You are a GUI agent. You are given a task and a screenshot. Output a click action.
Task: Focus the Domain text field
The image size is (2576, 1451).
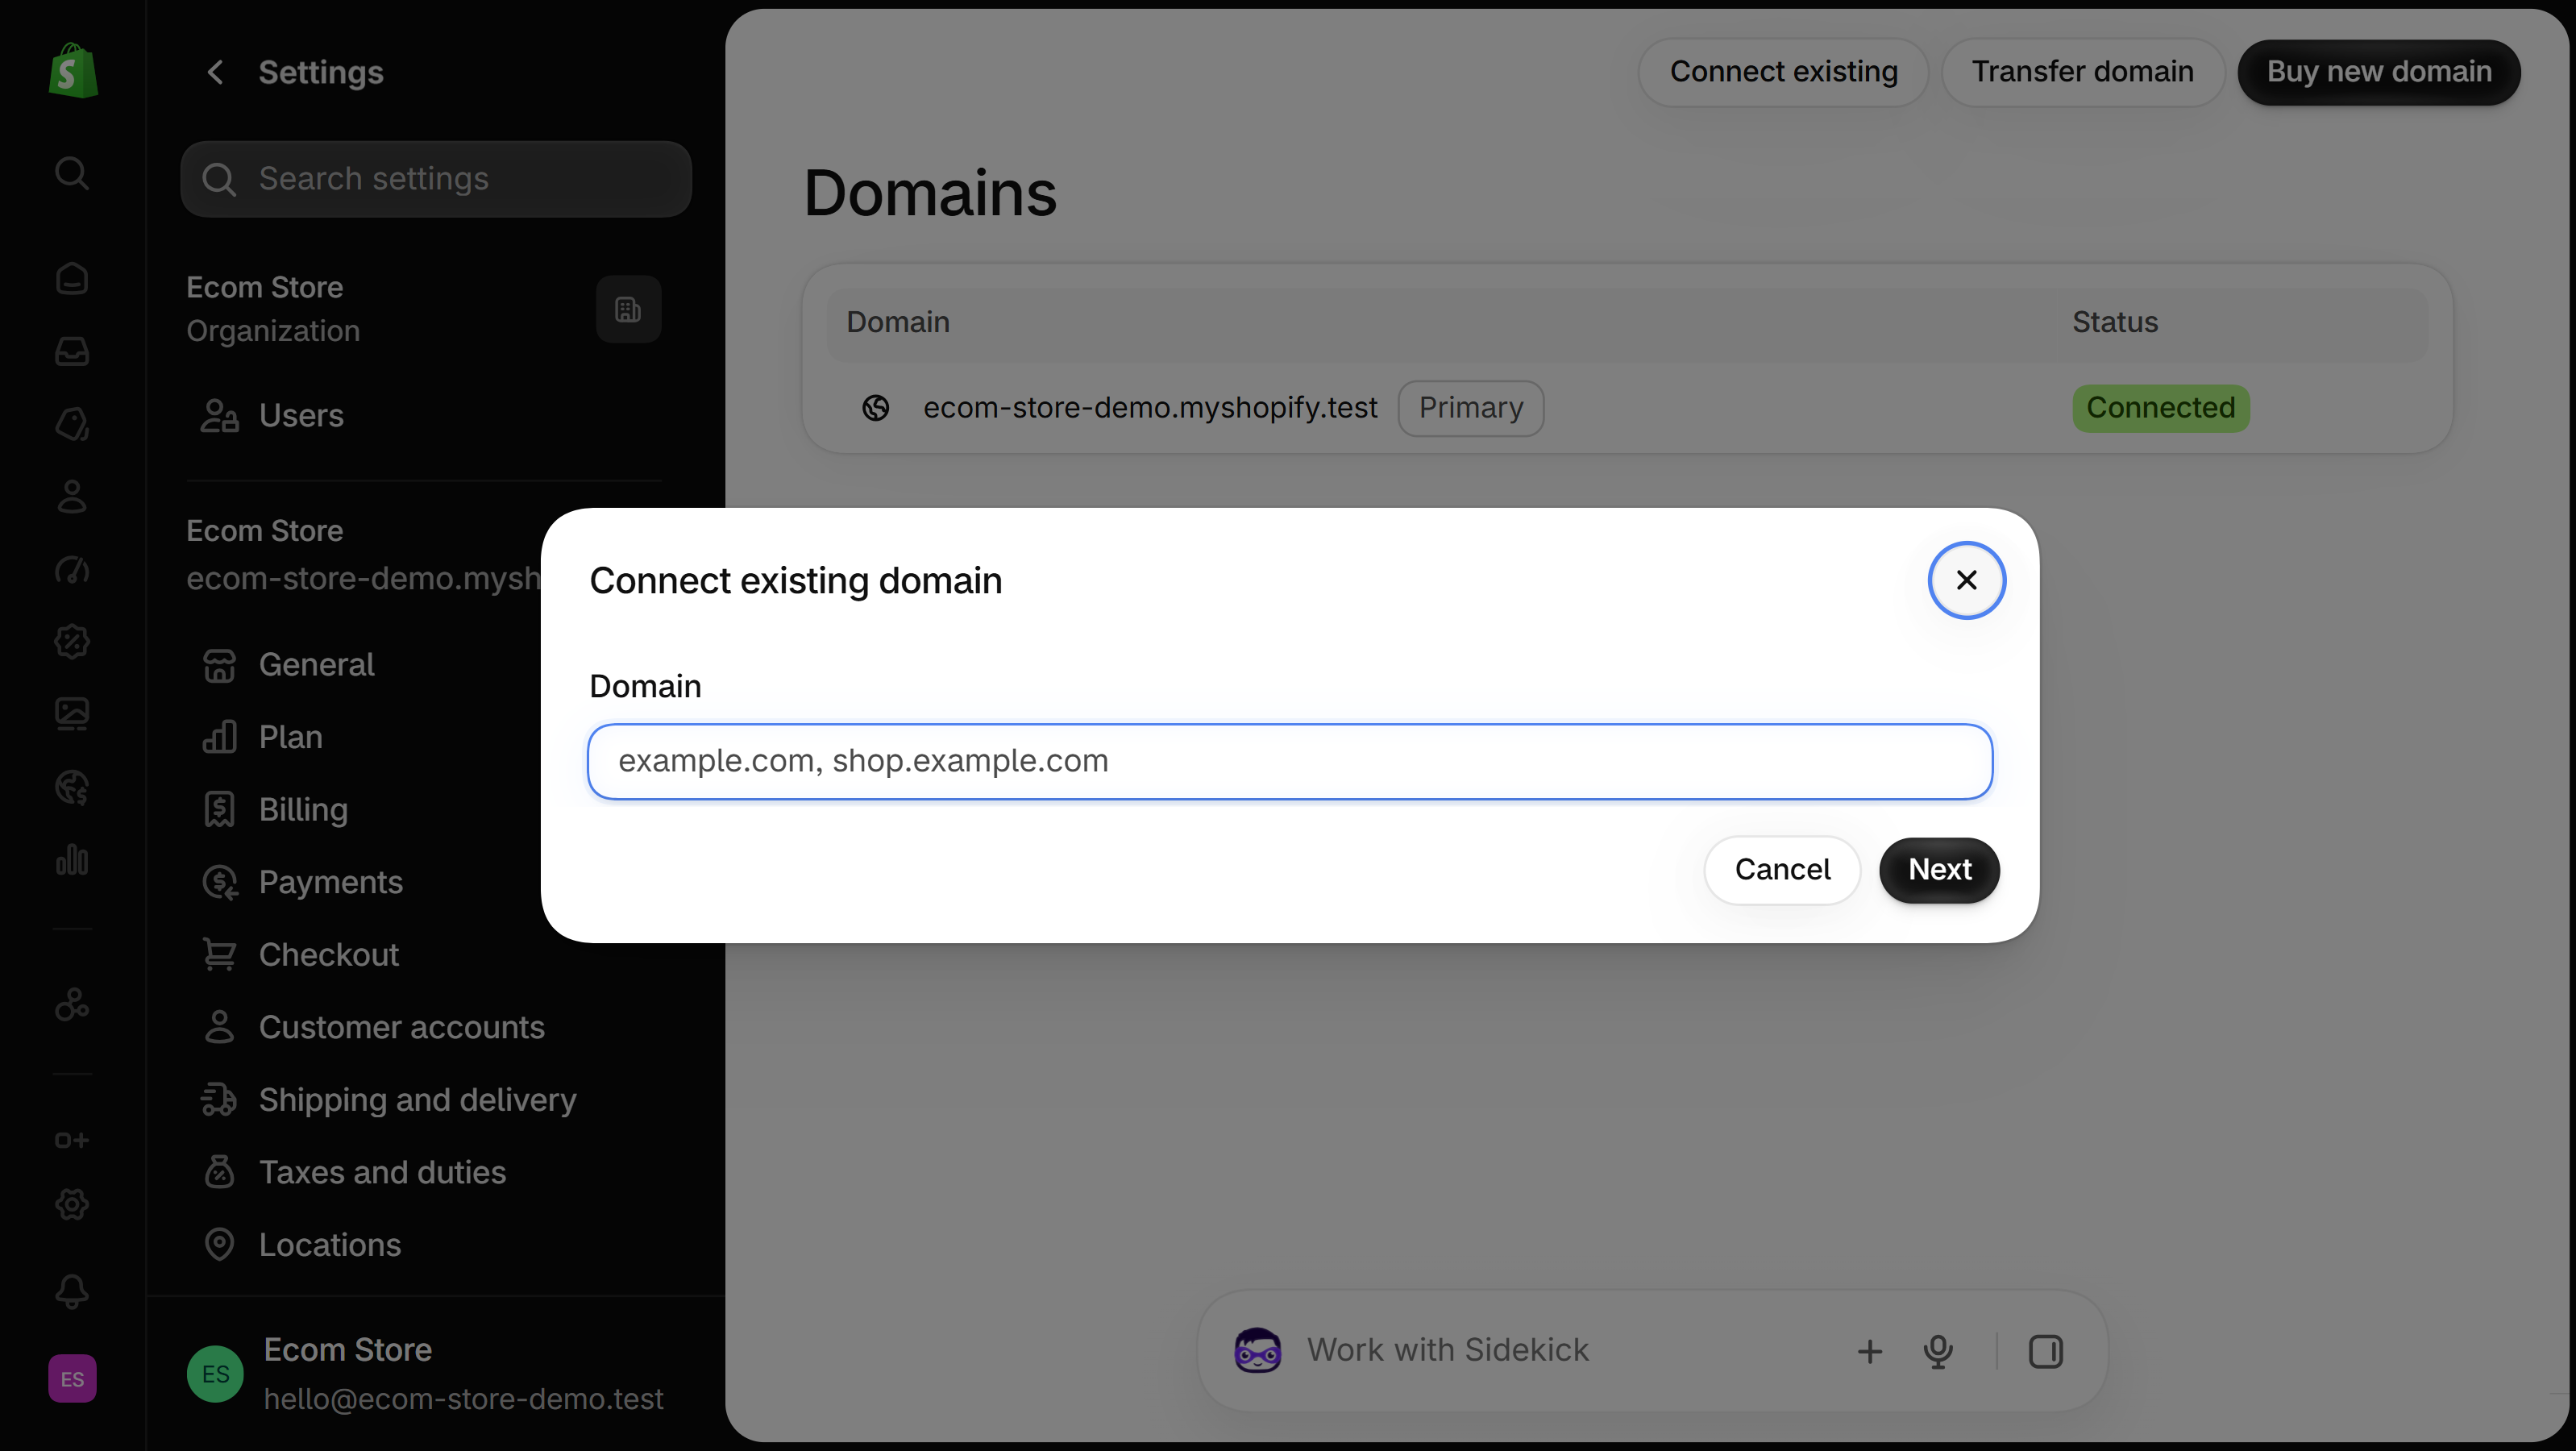point(1290,762)
